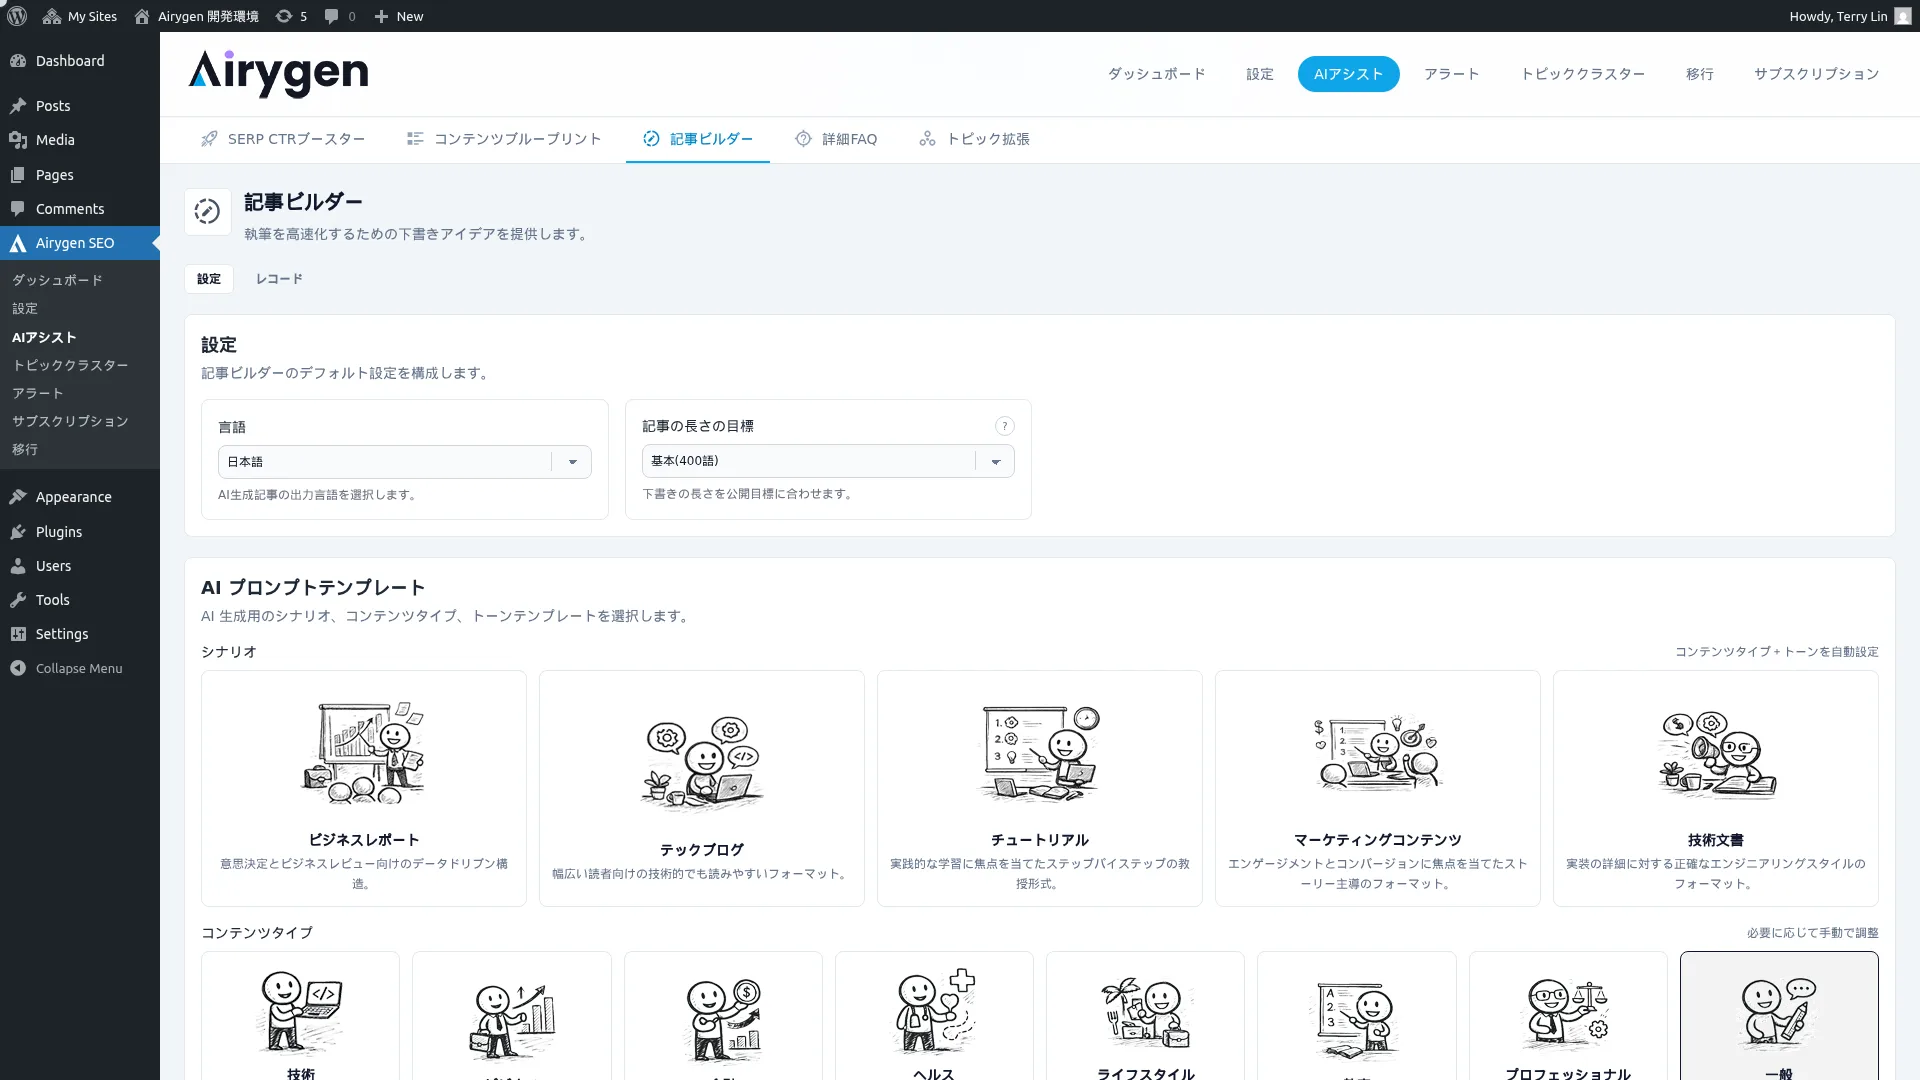Image resolution: width=1920 pixels, height=1080 pixels.
Task: Select the 記事ビルダー tab icon
Action: point(651,139)
